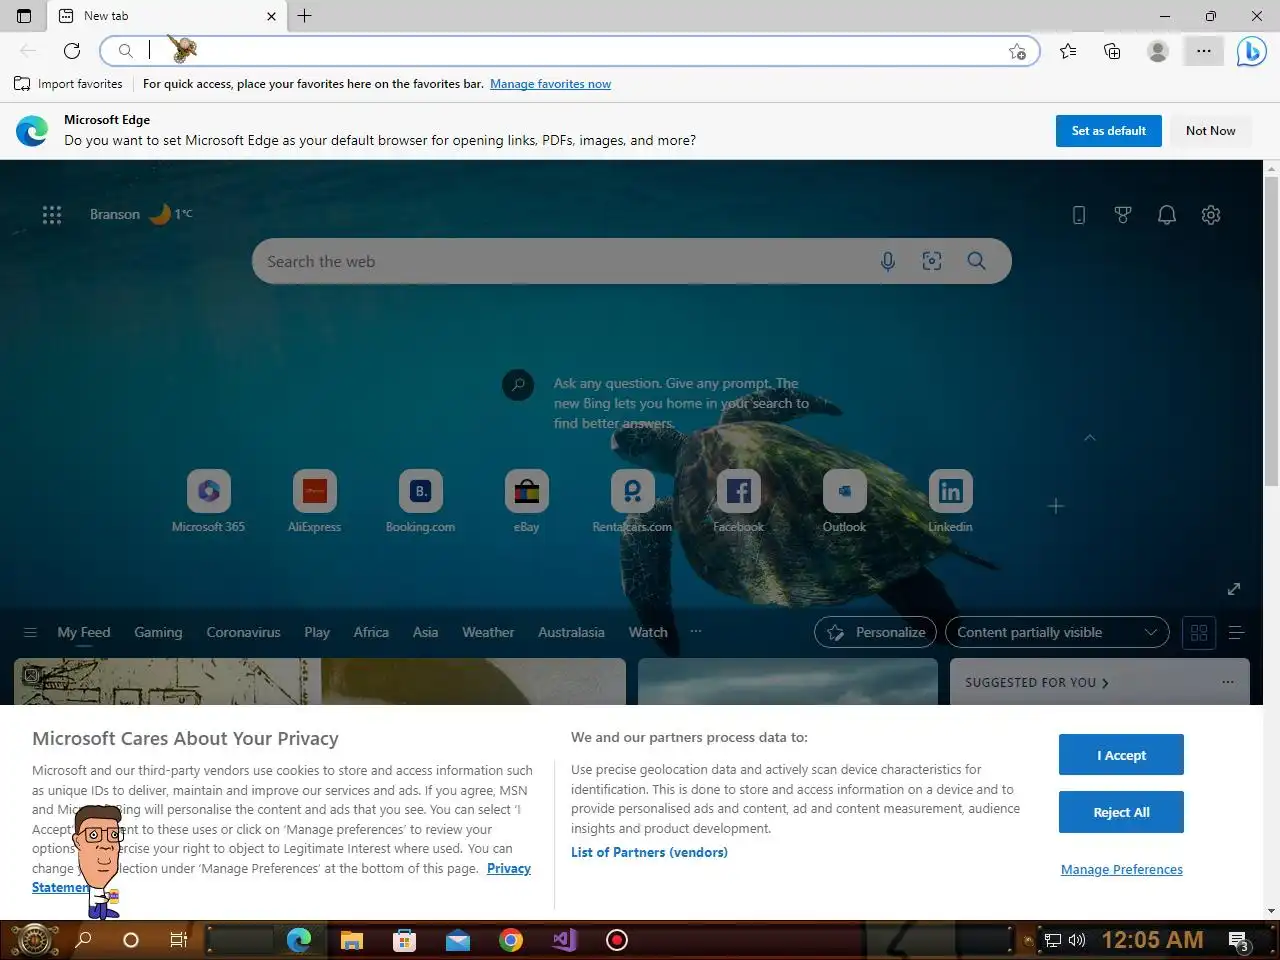Start visual search camera icon
This screenshot has width=1280, height=960.
(932, 261)
